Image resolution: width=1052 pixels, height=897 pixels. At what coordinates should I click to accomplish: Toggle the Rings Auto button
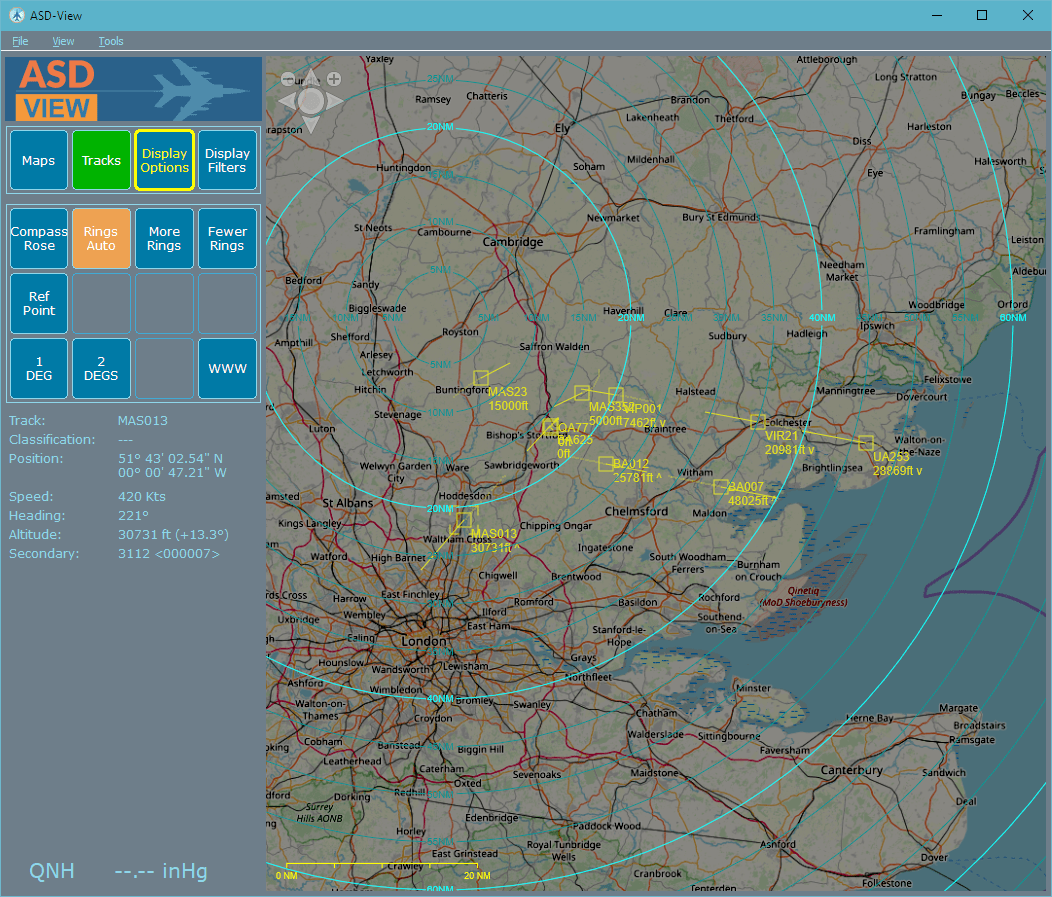[x=101, y=239]
